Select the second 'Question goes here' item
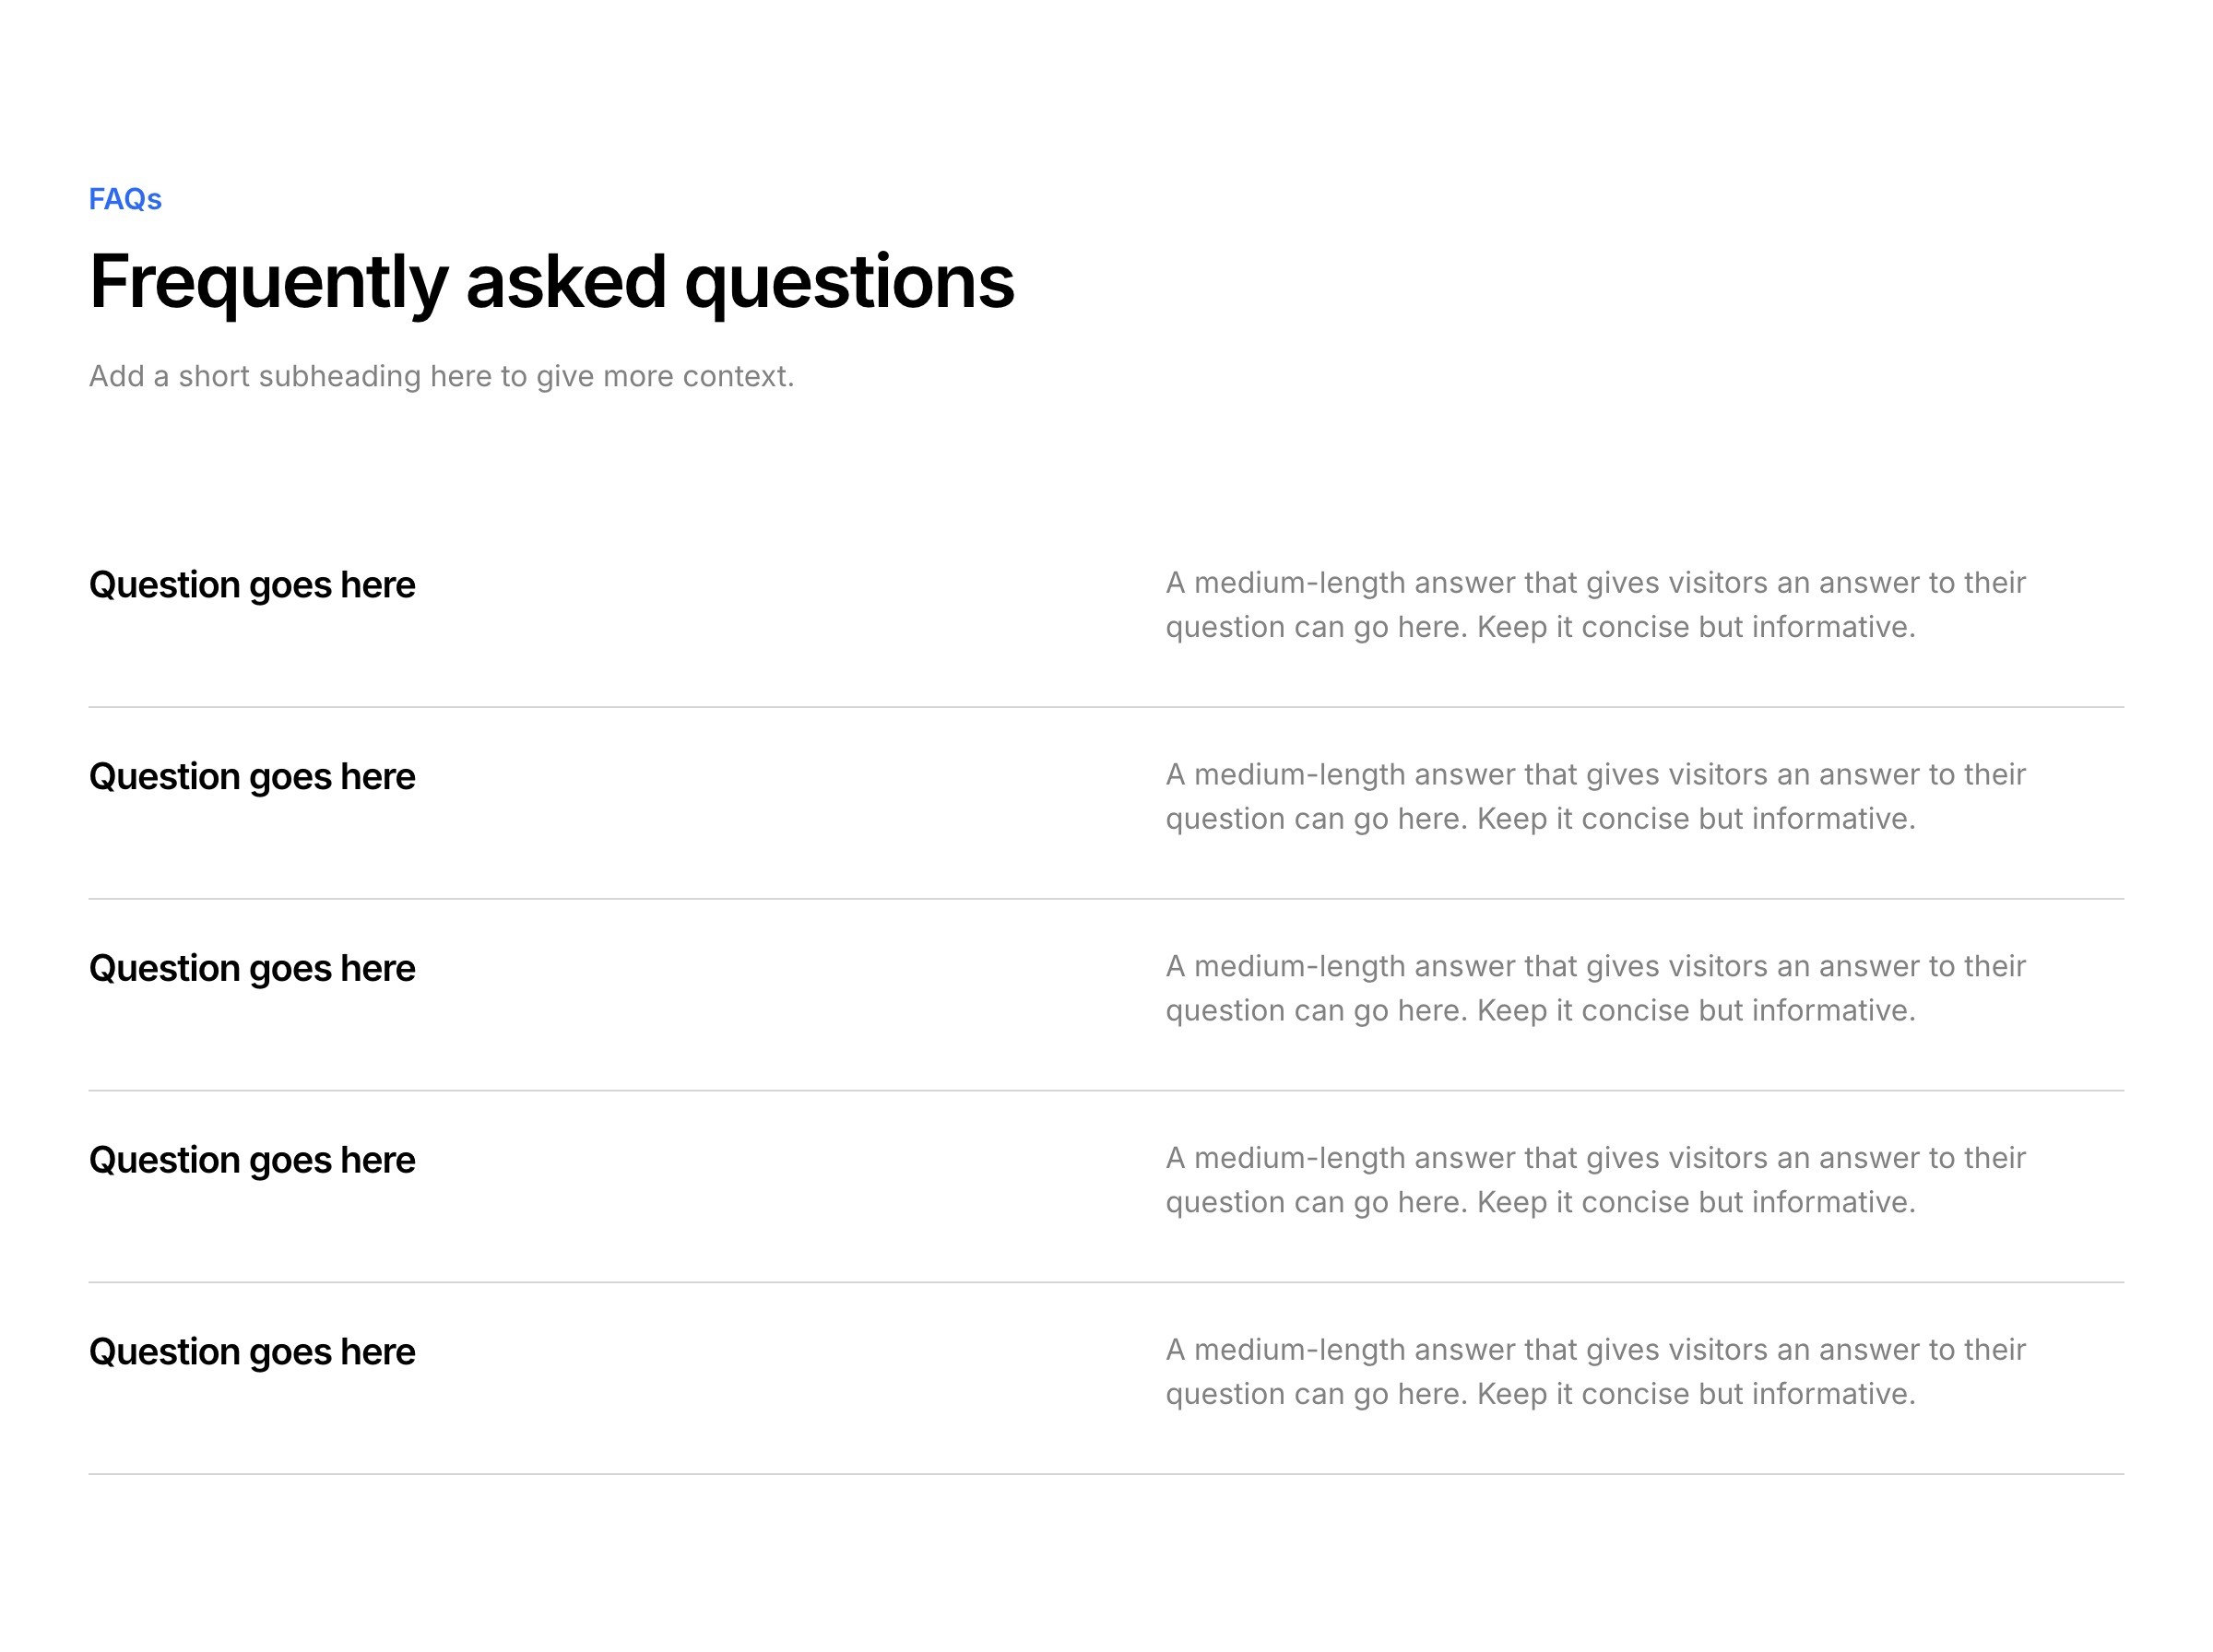This screenshot has width=2213, height=1652. [252, 777]
